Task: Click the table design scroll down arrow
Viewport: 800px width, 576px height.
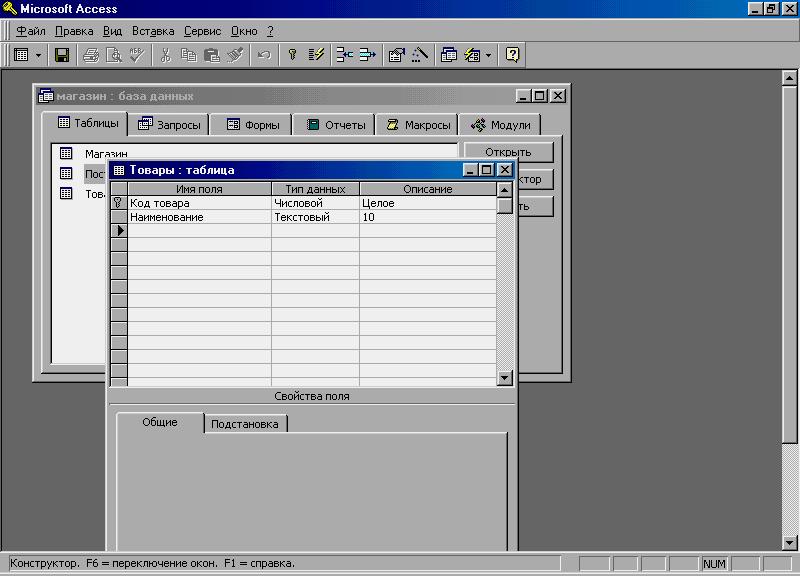Action: [x=505, y=378]
